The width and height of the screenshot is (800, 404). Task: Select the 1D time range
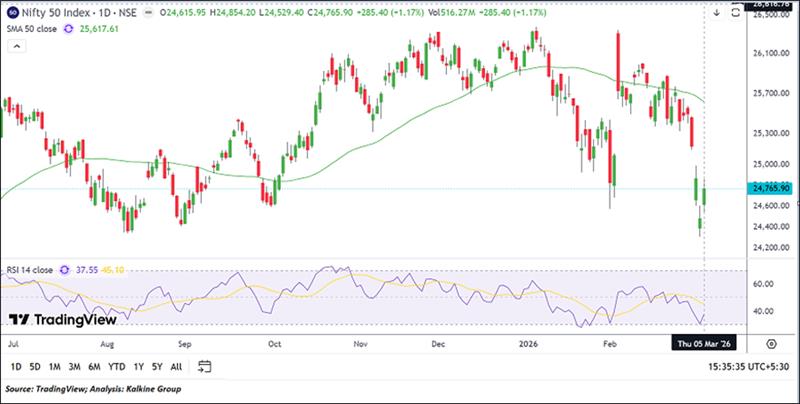tap(16, 366)
